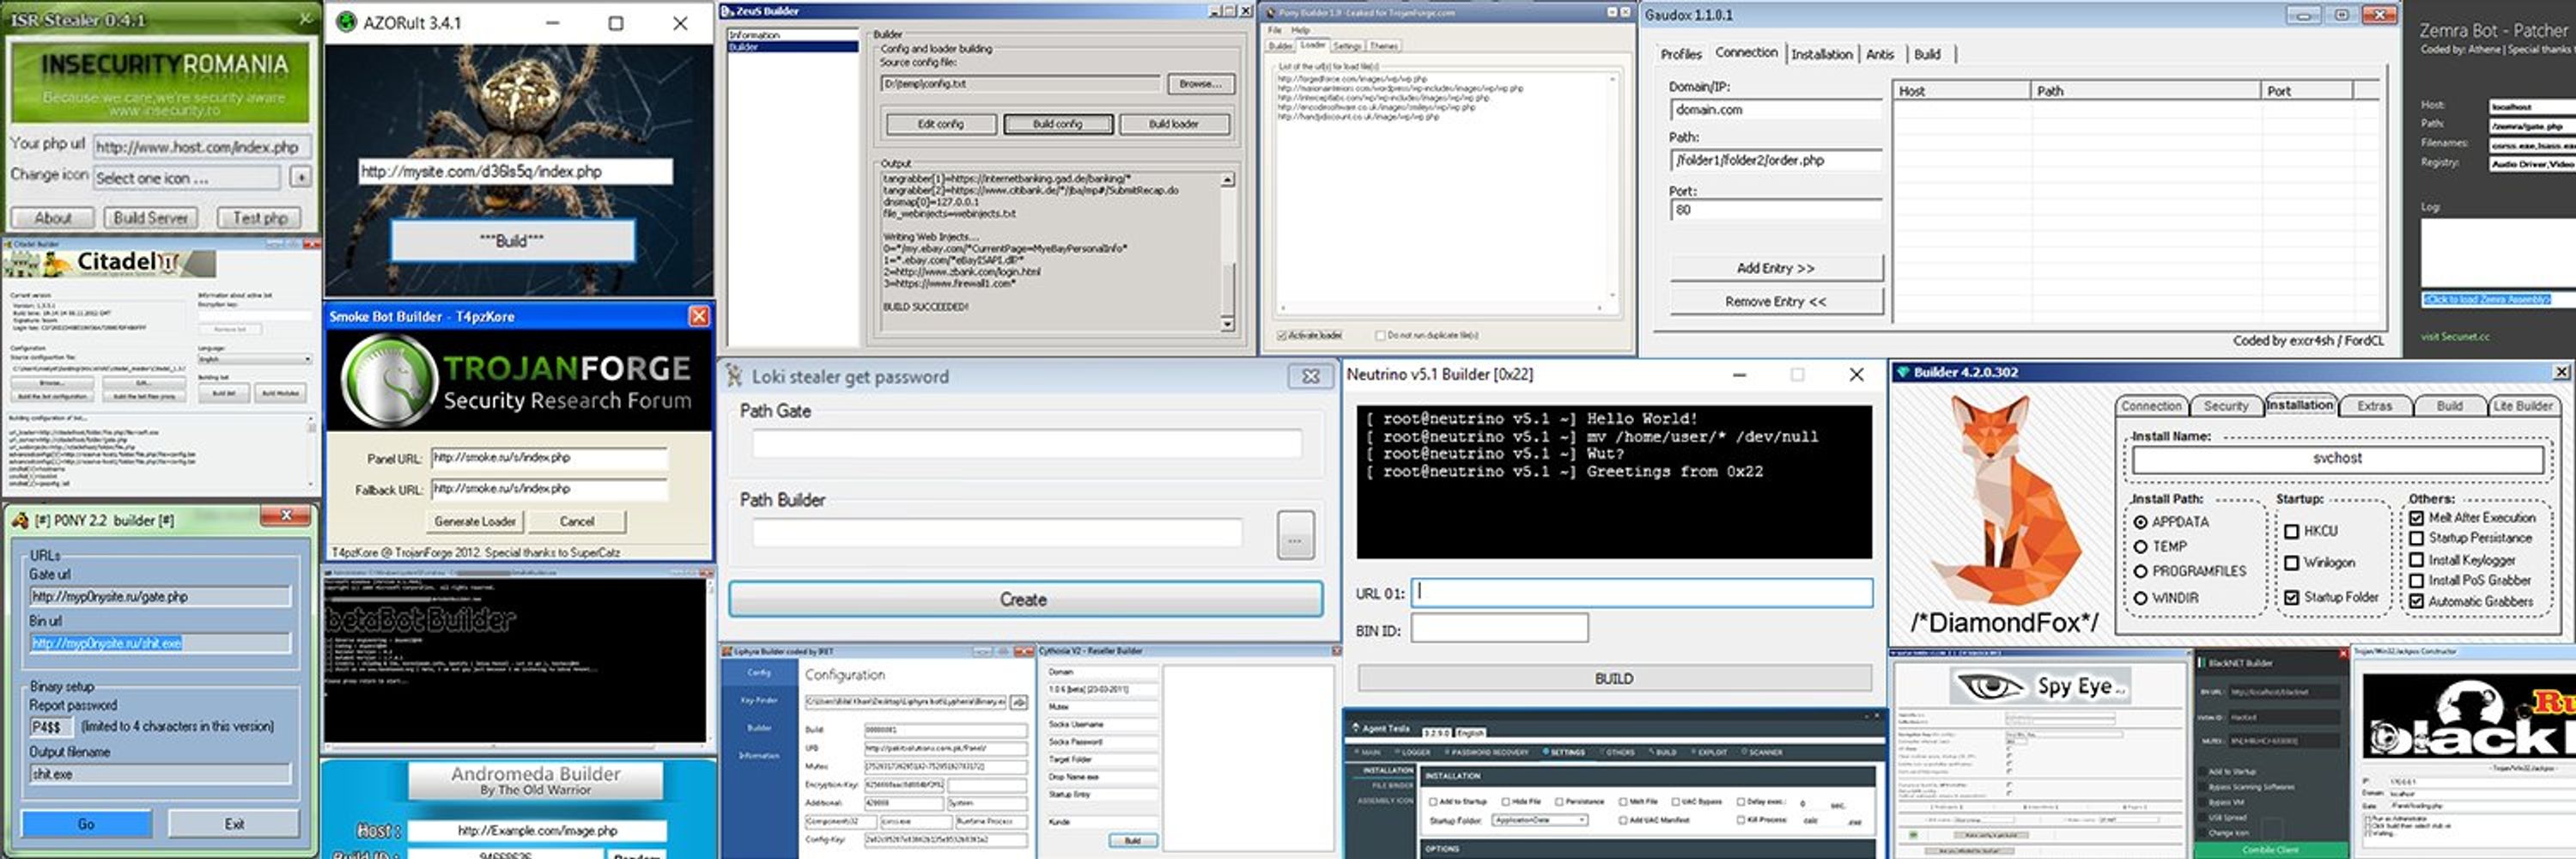Click the Neutrino URL 01 input field

pos(1642,593)
